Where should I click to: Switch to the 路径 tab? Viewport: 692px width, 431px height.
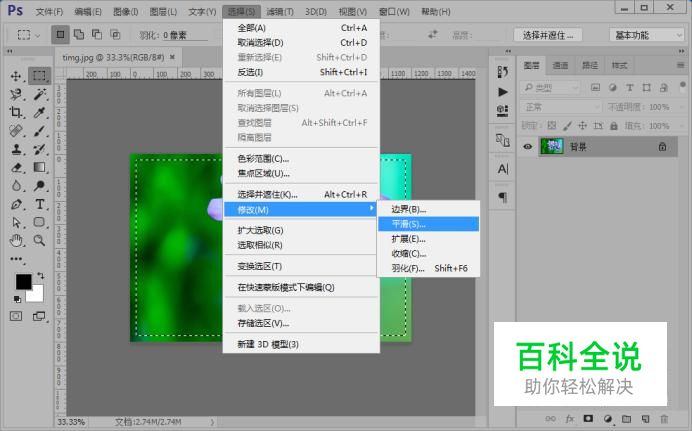590,65
